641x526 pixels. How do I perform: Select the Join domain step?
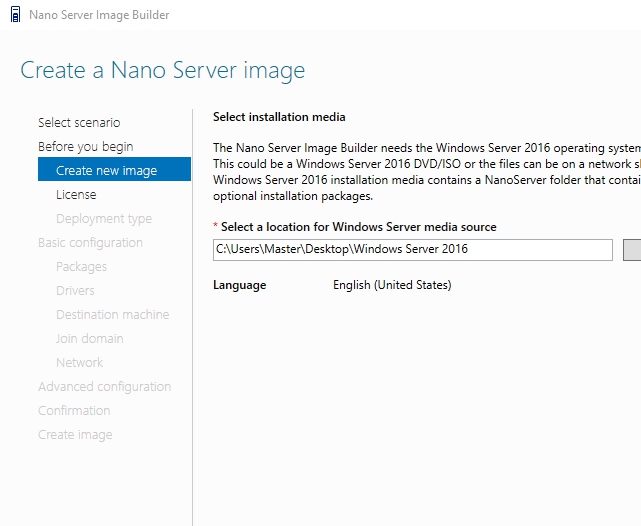89,339
